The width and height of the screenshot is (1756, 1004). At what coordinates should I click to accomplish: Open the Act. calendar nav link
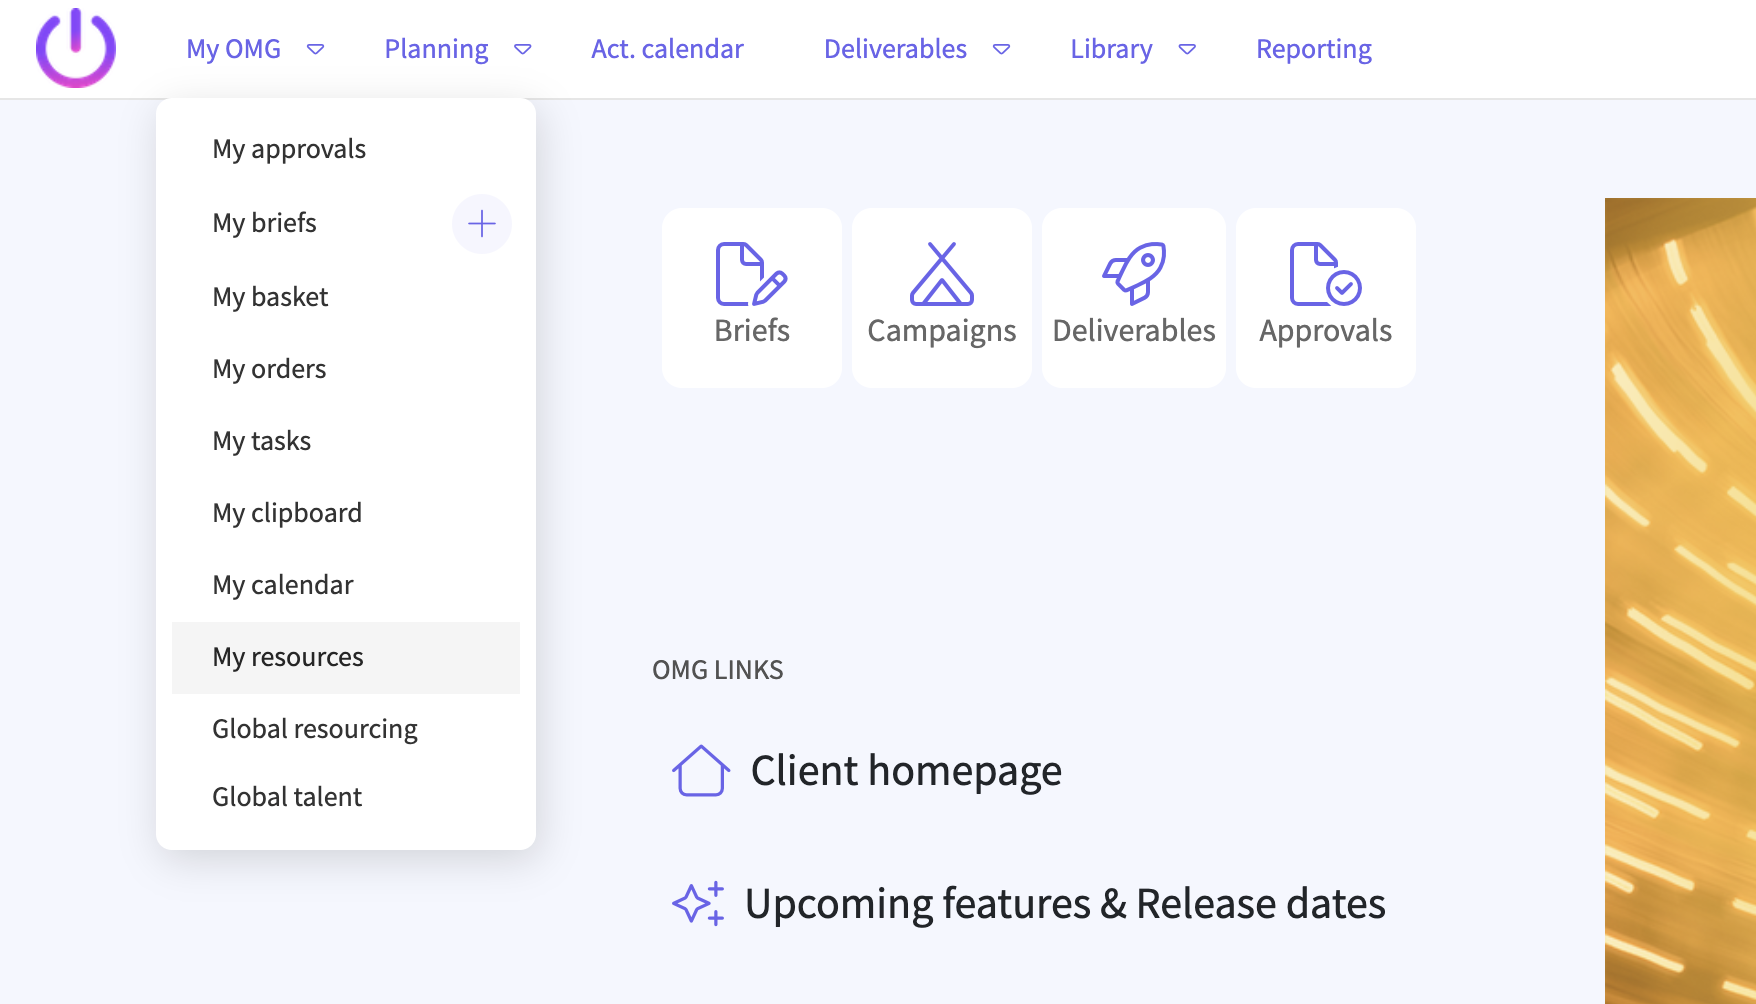pos(667,49)
